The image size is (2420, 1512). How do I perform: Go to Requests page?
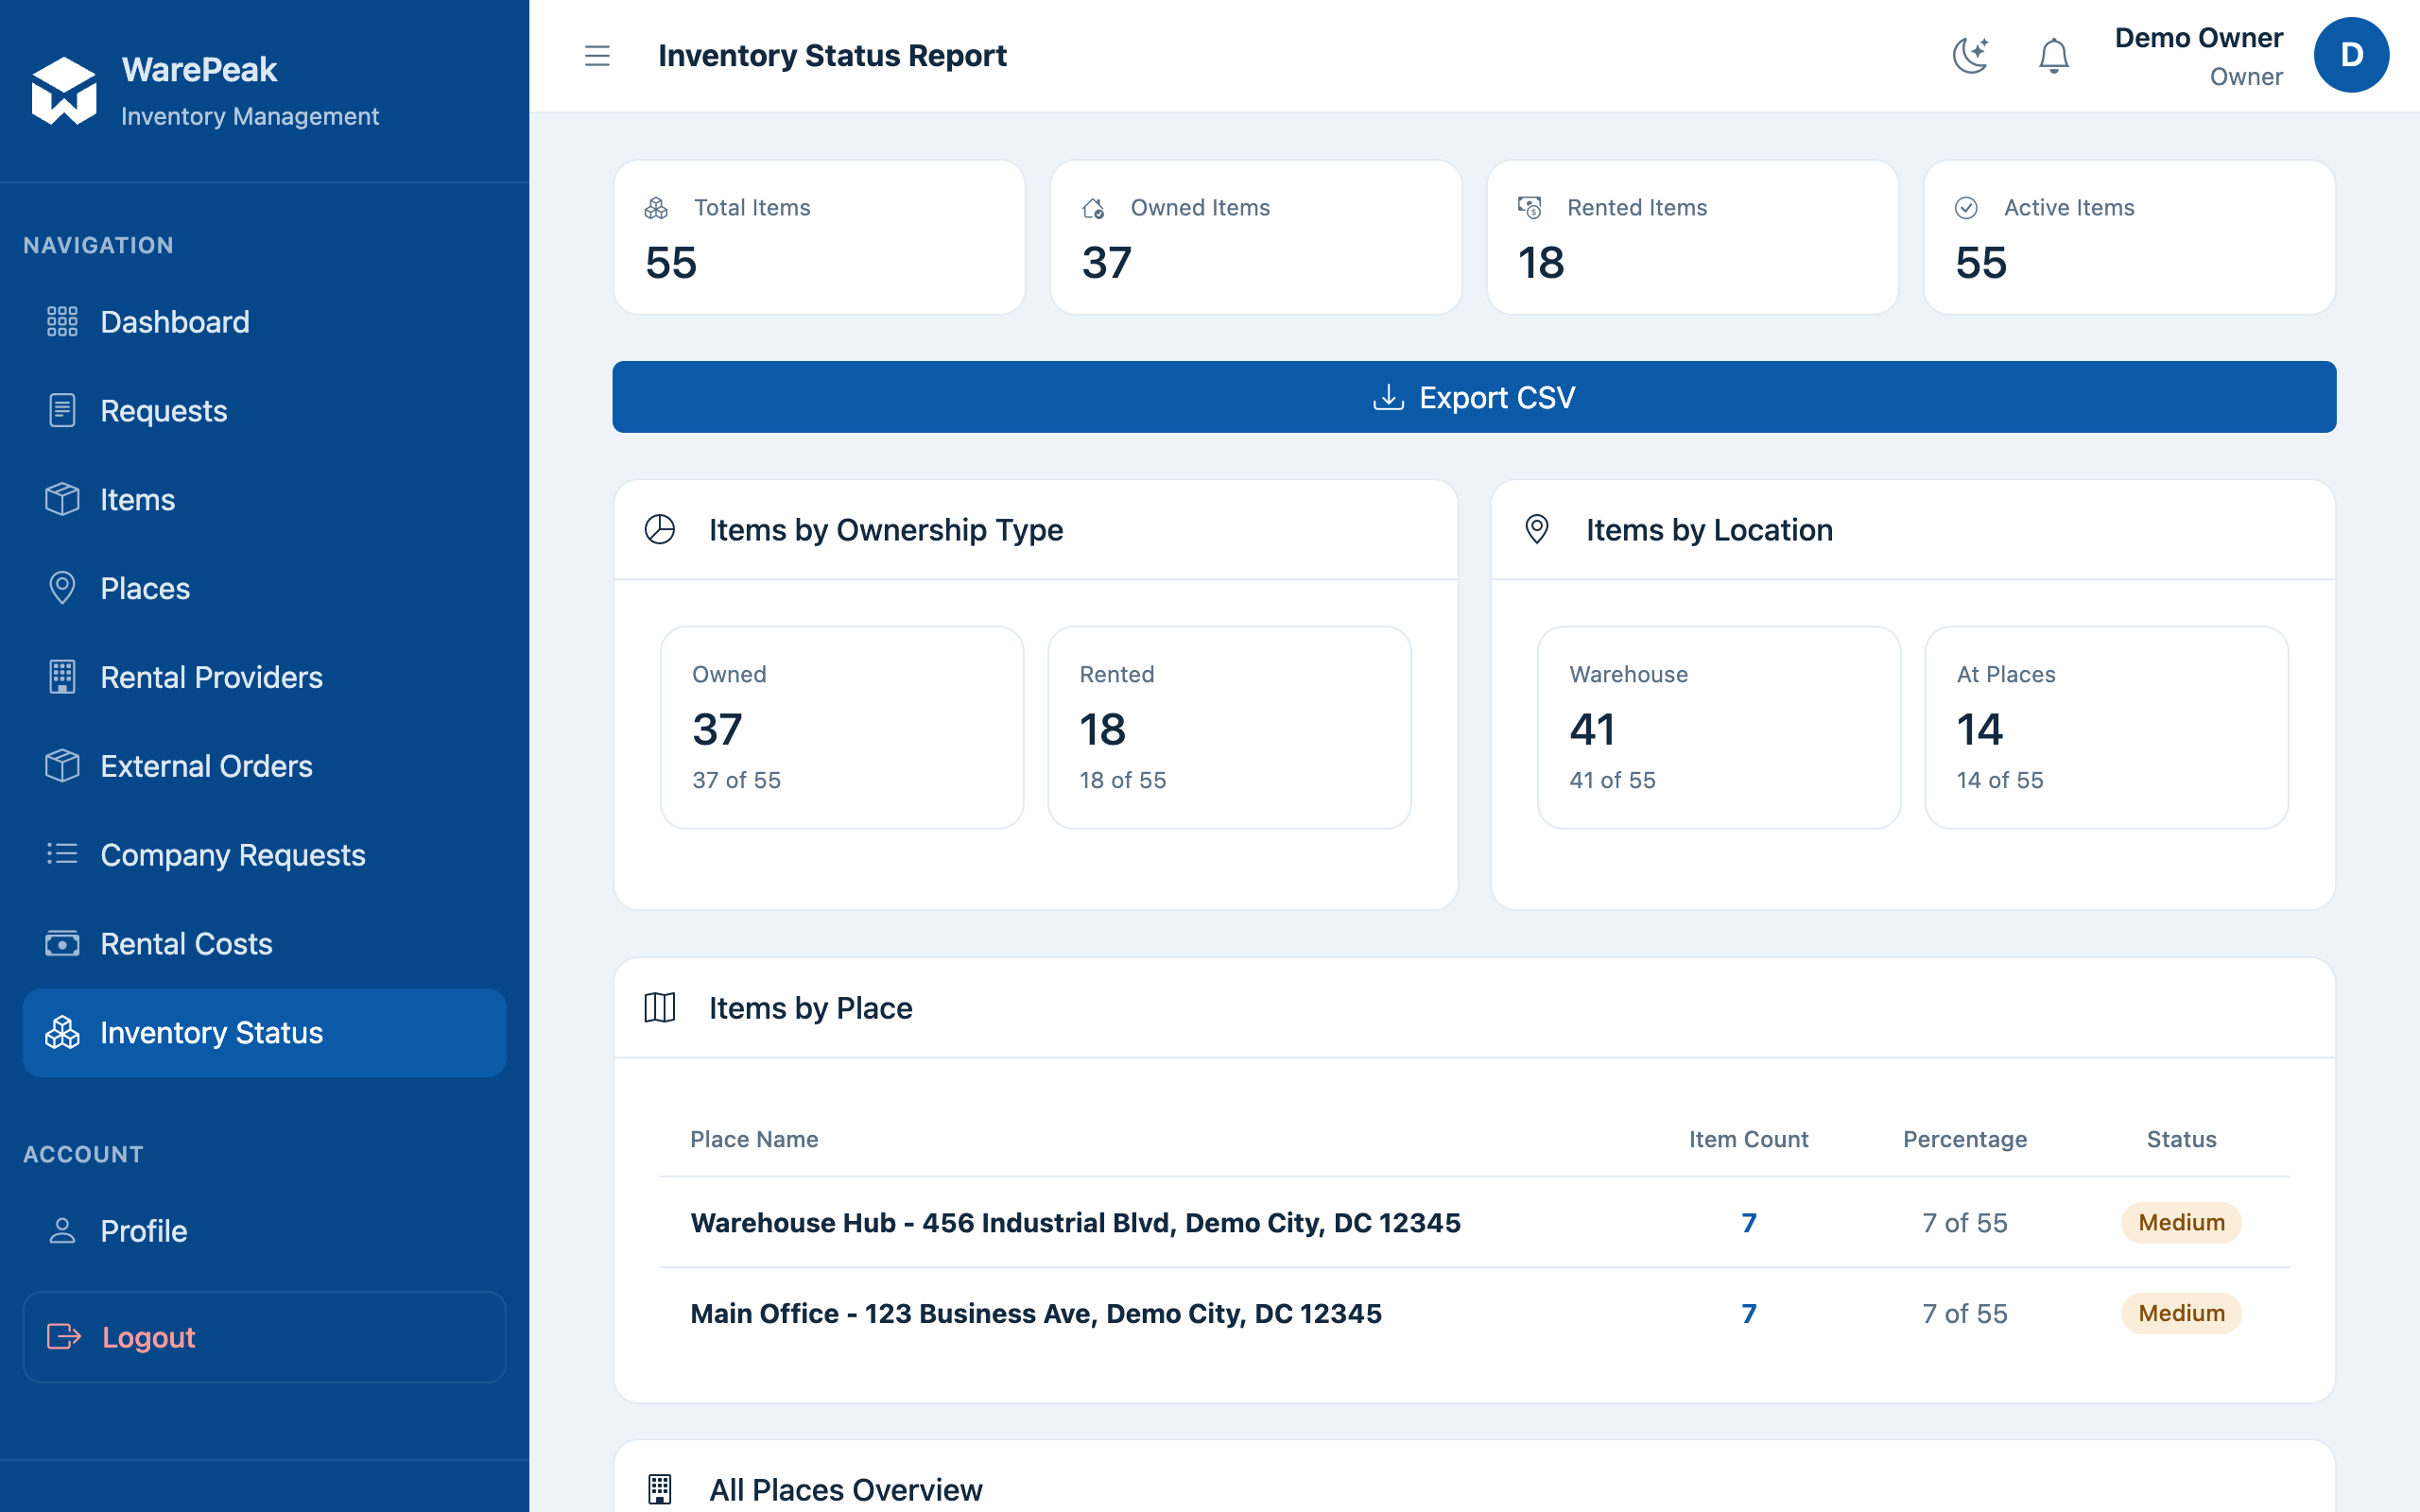[x=264, y=411]
